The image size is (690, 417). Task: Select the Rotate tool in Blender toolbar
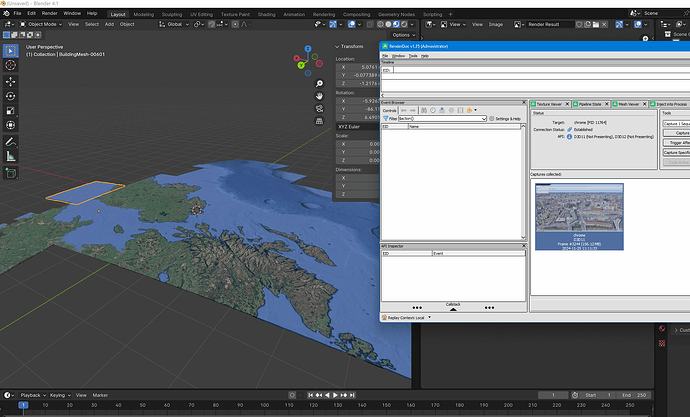pos(11,96)
